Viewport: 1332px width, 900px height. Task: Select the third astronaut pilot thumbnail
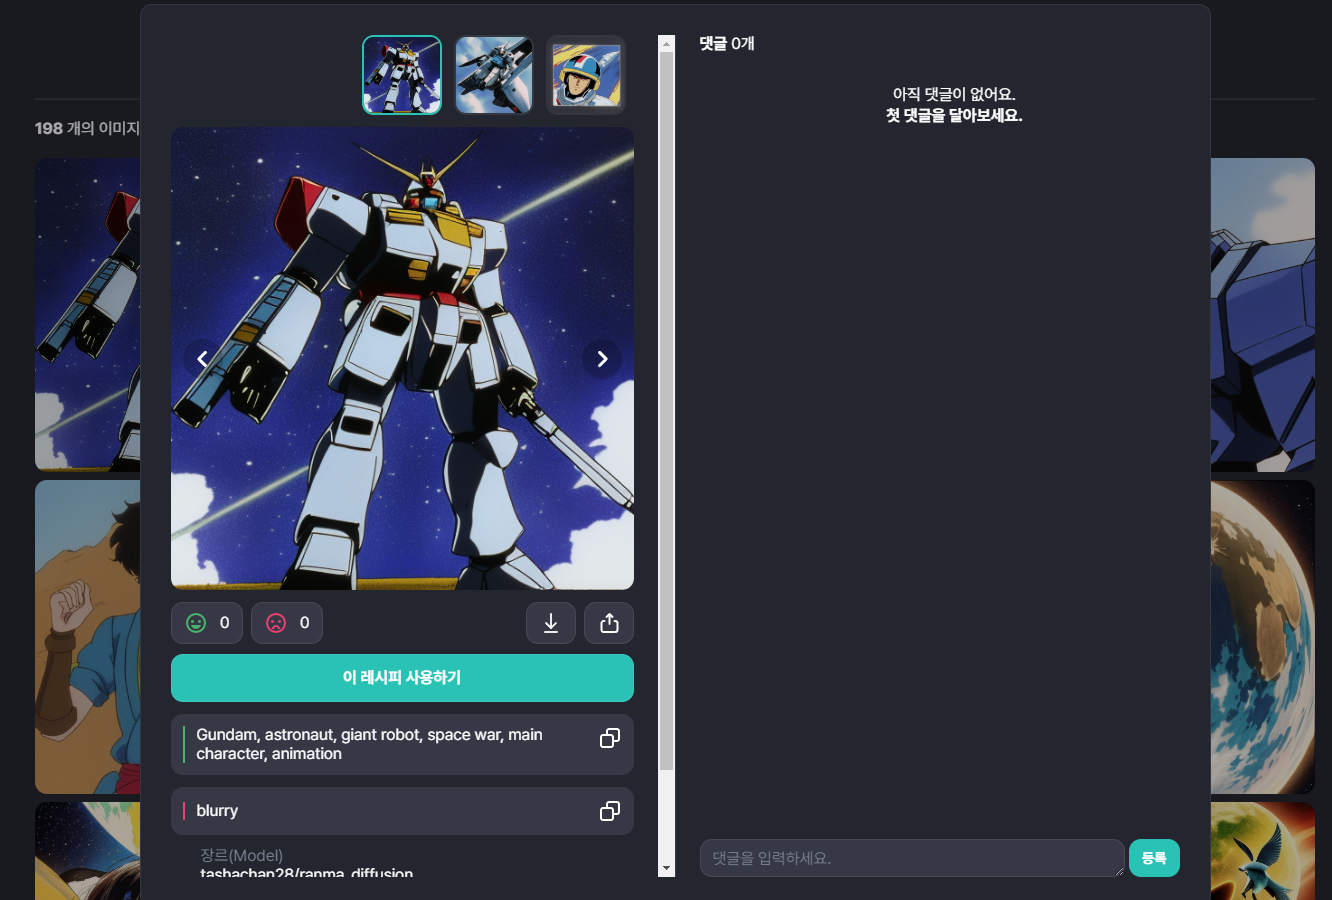pyautogui.click(x=586, y=75)
